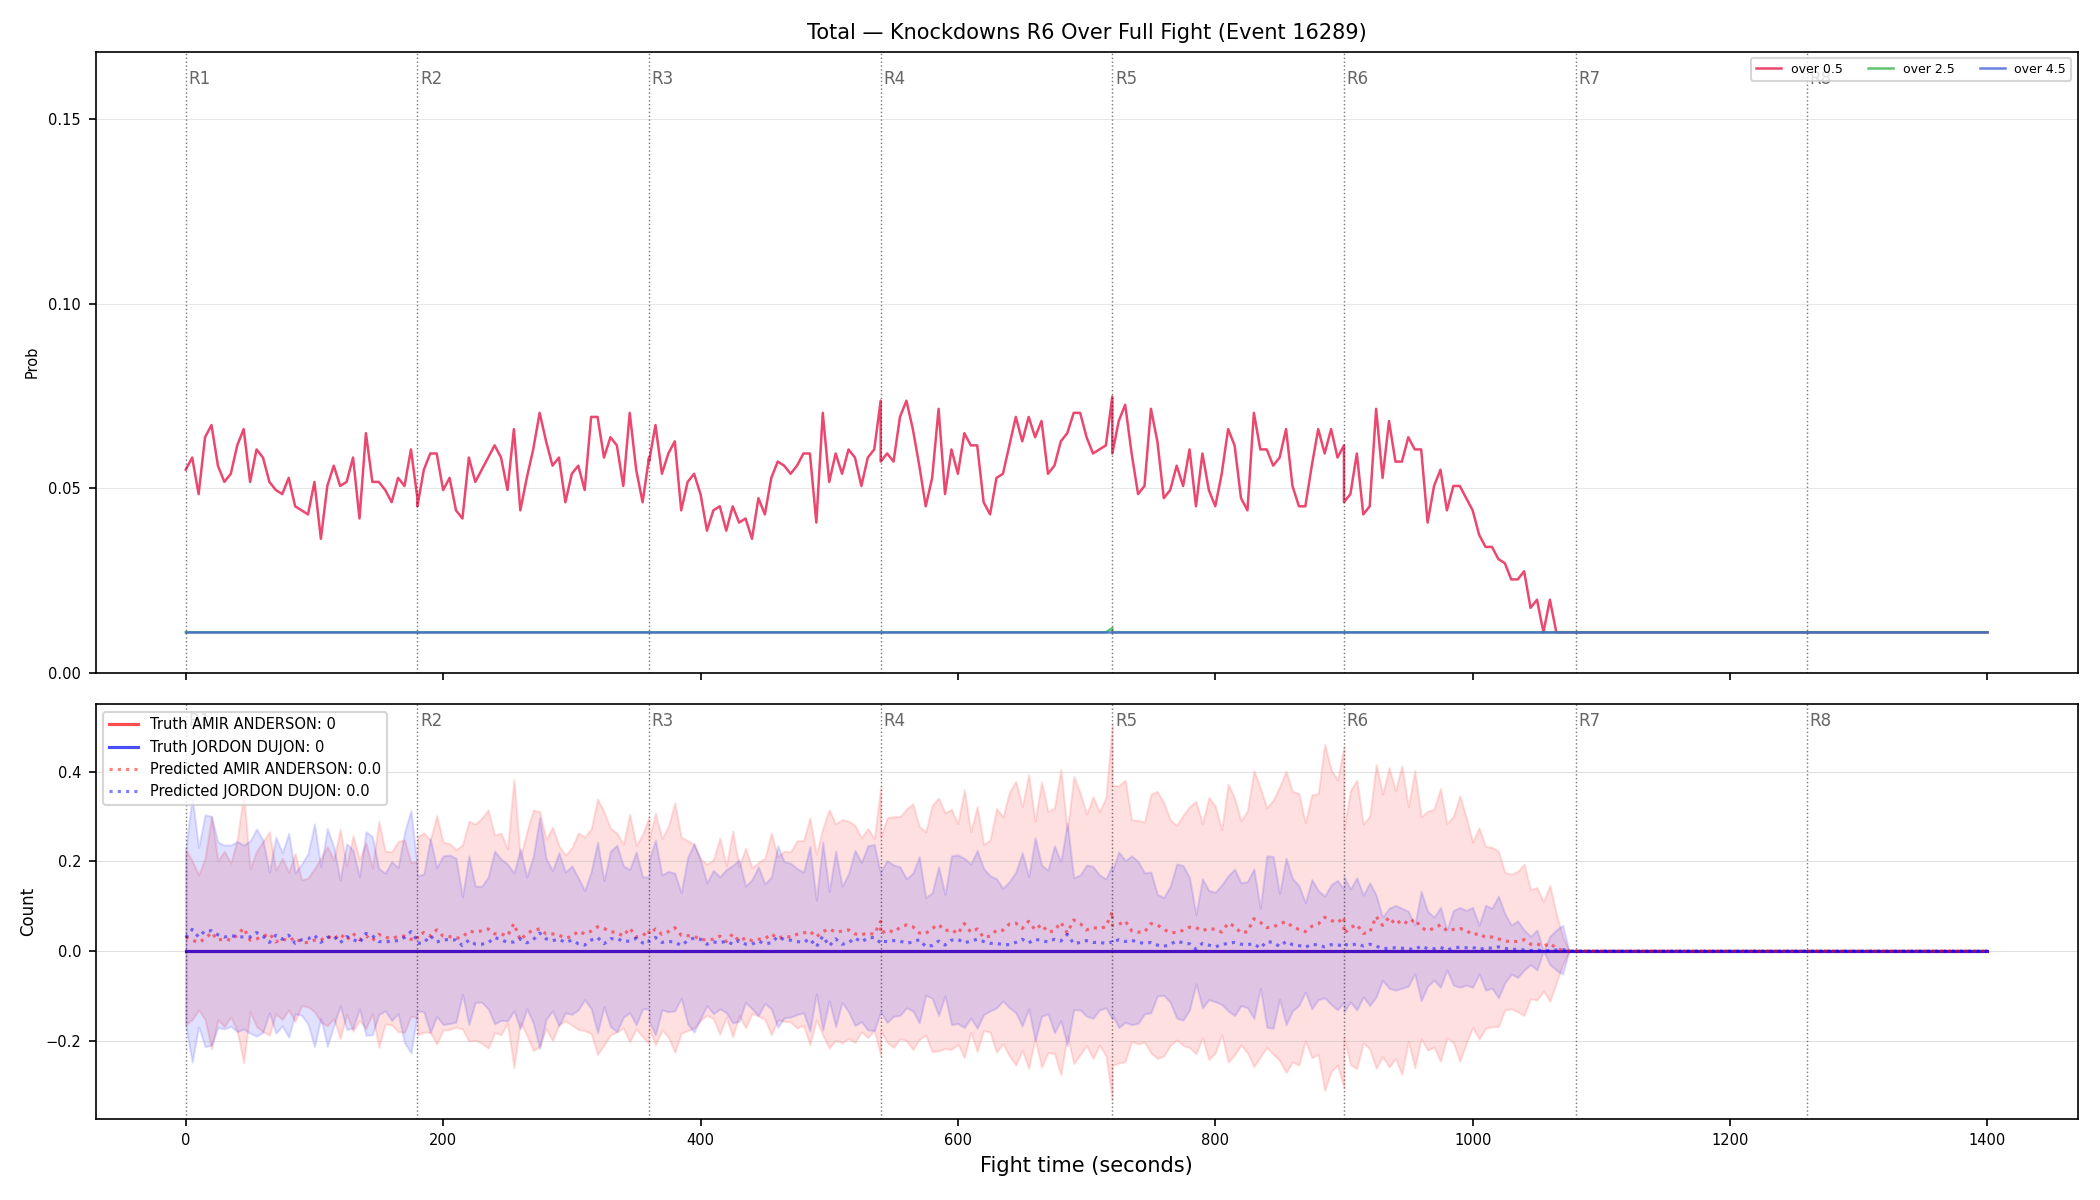Click the 600 tick on the time axis

point(958,1139)
